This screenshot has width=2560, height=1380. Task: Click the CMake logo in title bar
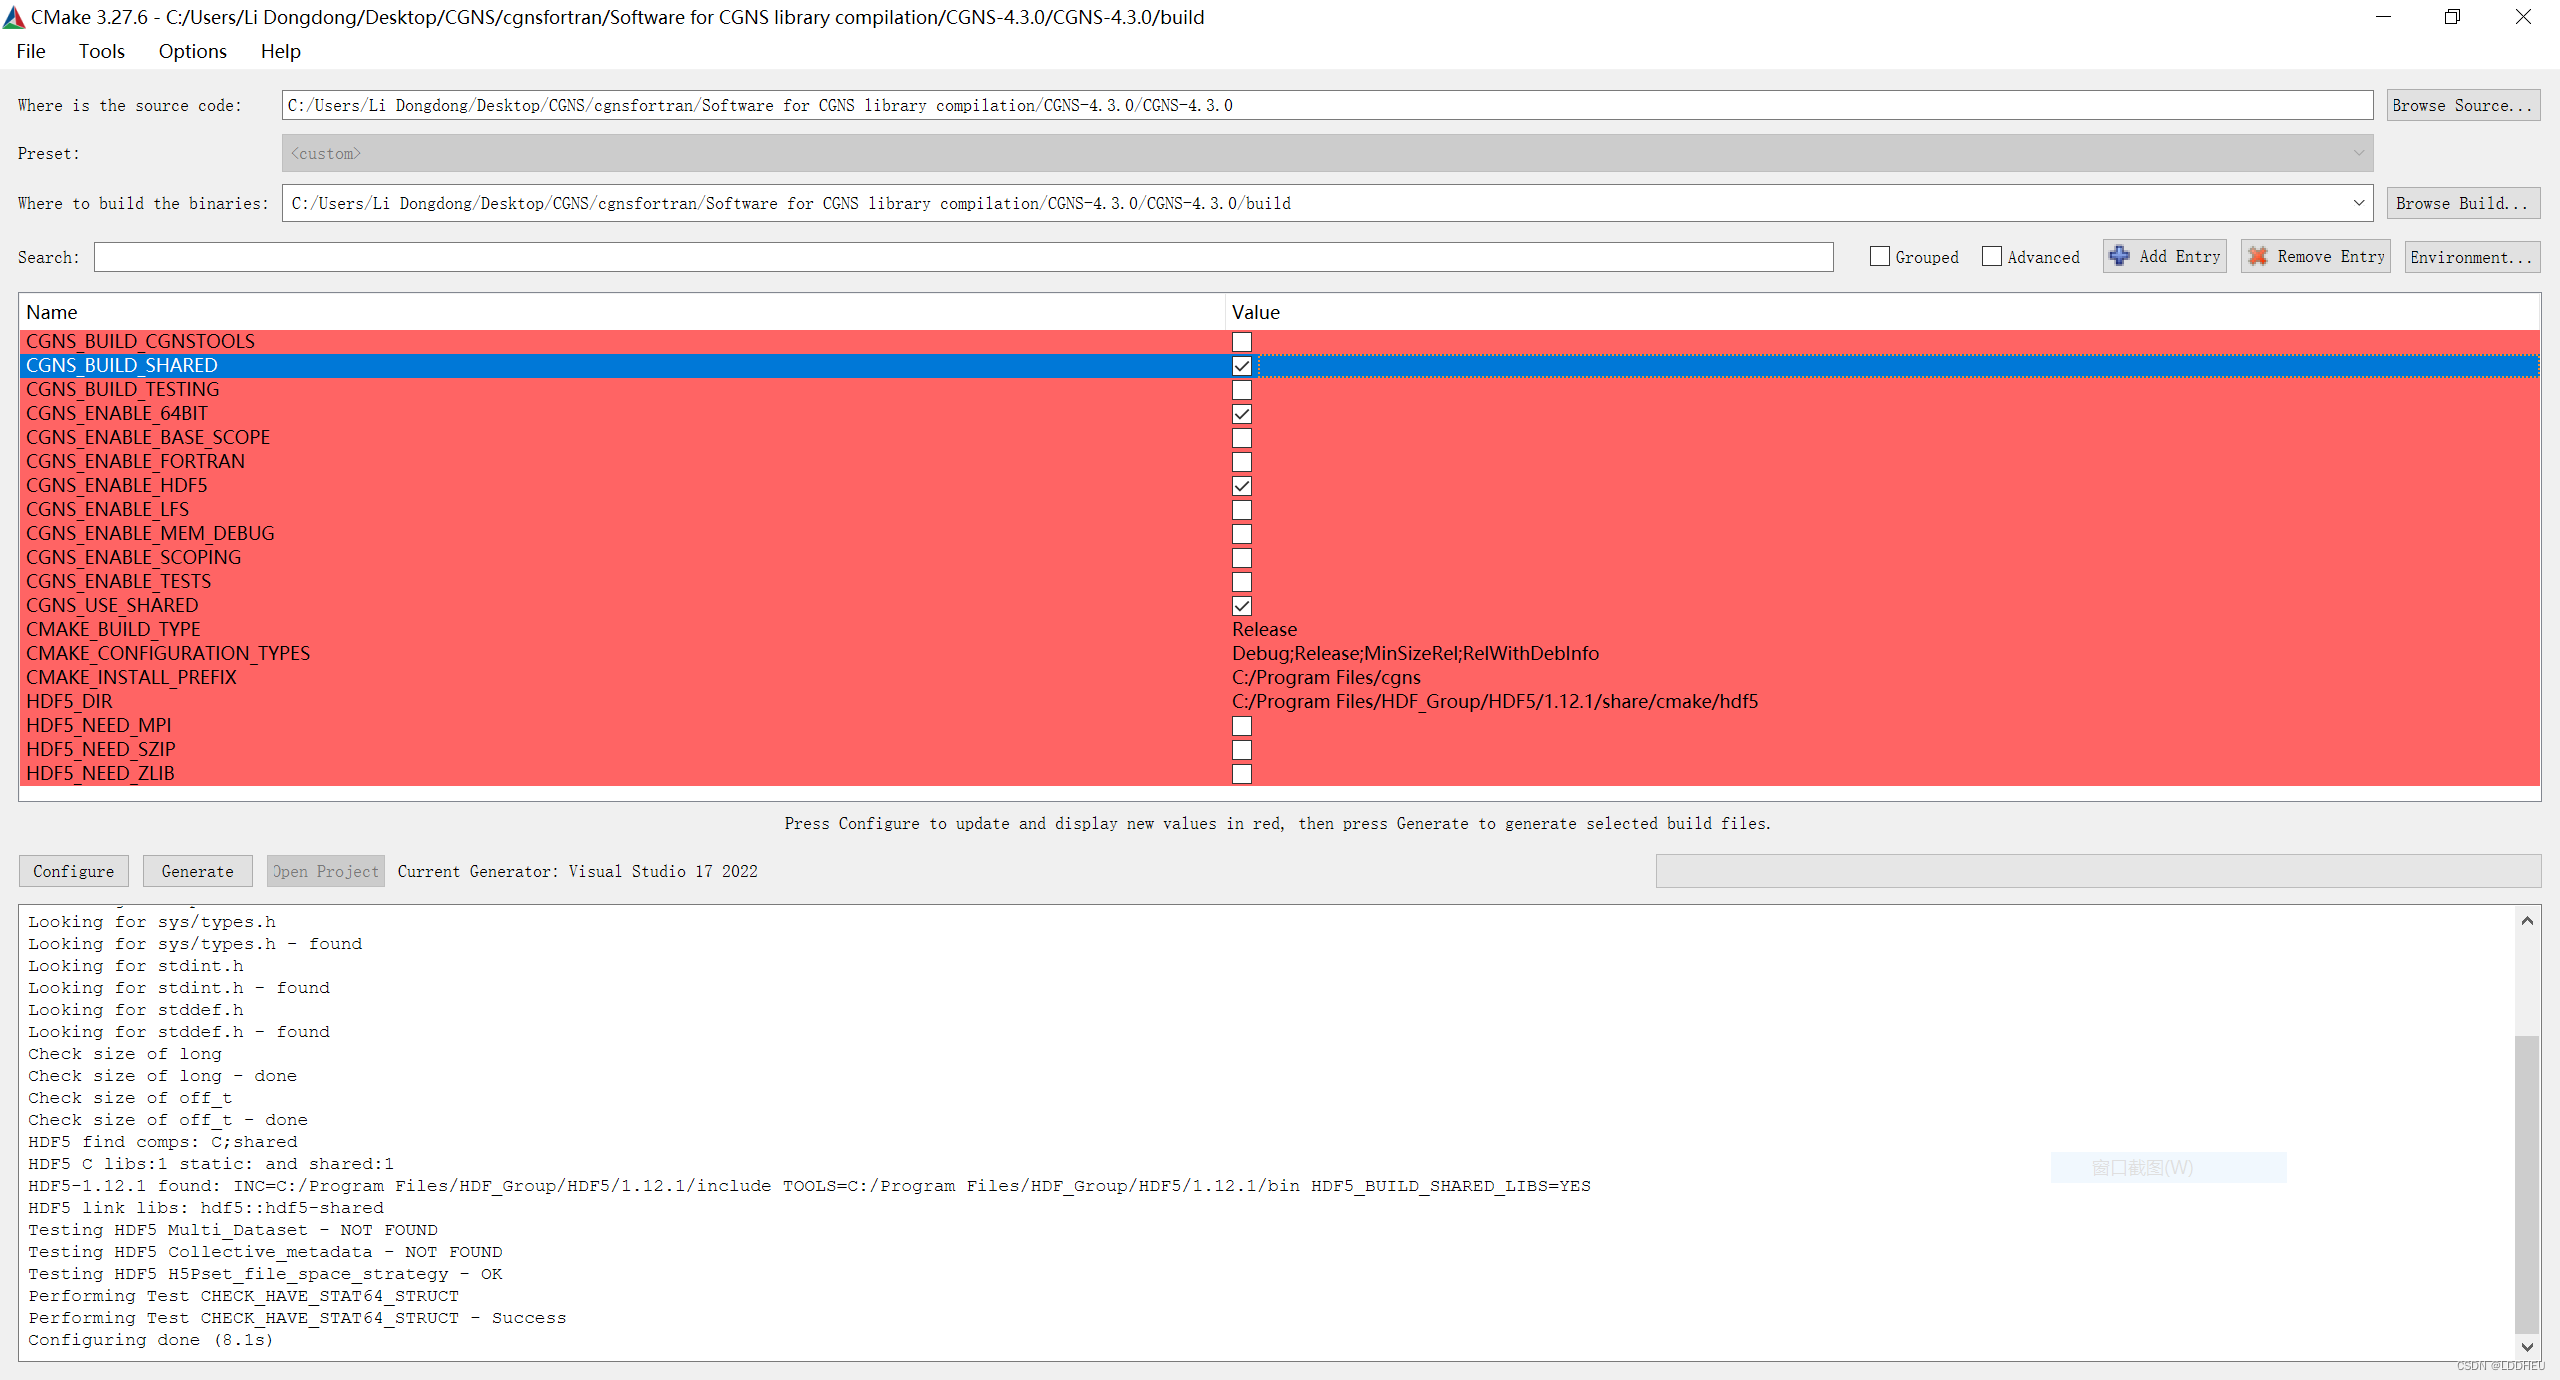(x=14, y=17)
